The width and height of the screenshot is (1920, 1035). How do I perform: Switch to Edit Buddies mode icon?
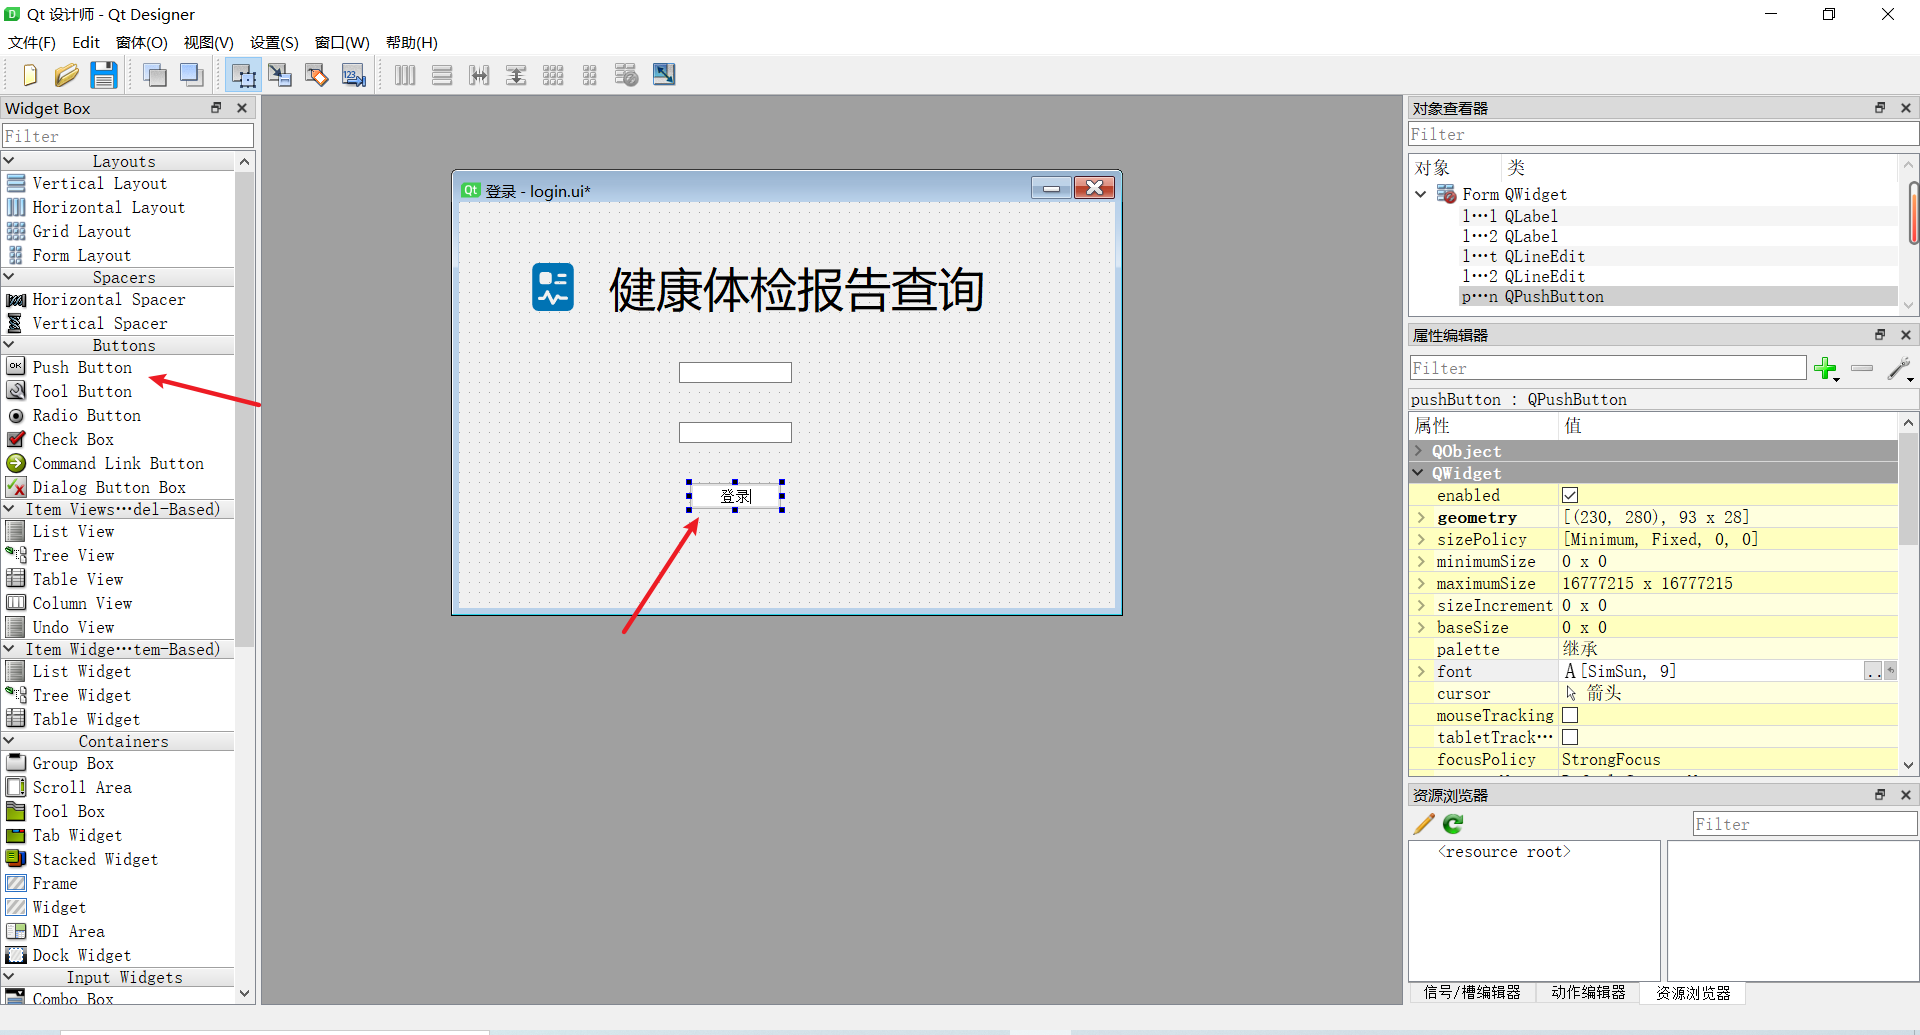click(317, 75)
